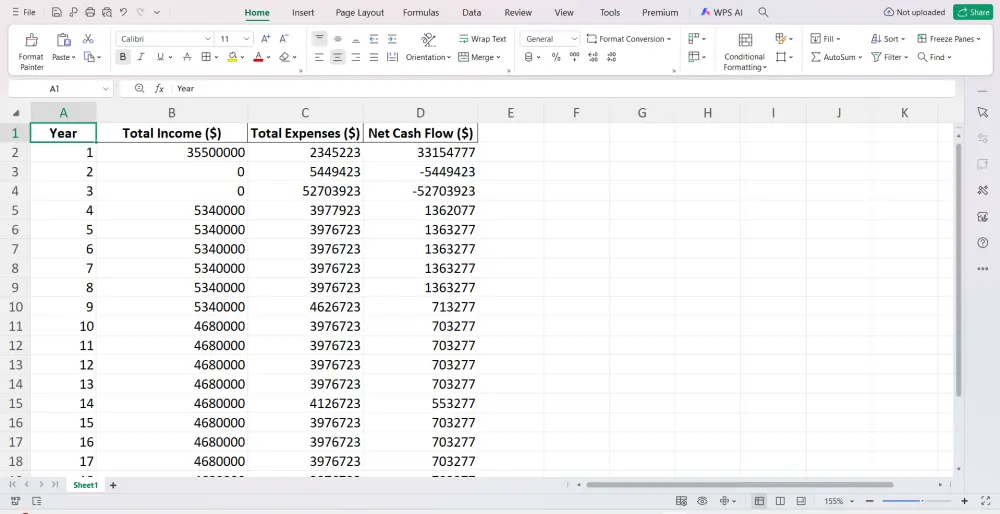Click the search magnifier in title bar
This screenshot has height=514, width=1000.
point(763,12)
